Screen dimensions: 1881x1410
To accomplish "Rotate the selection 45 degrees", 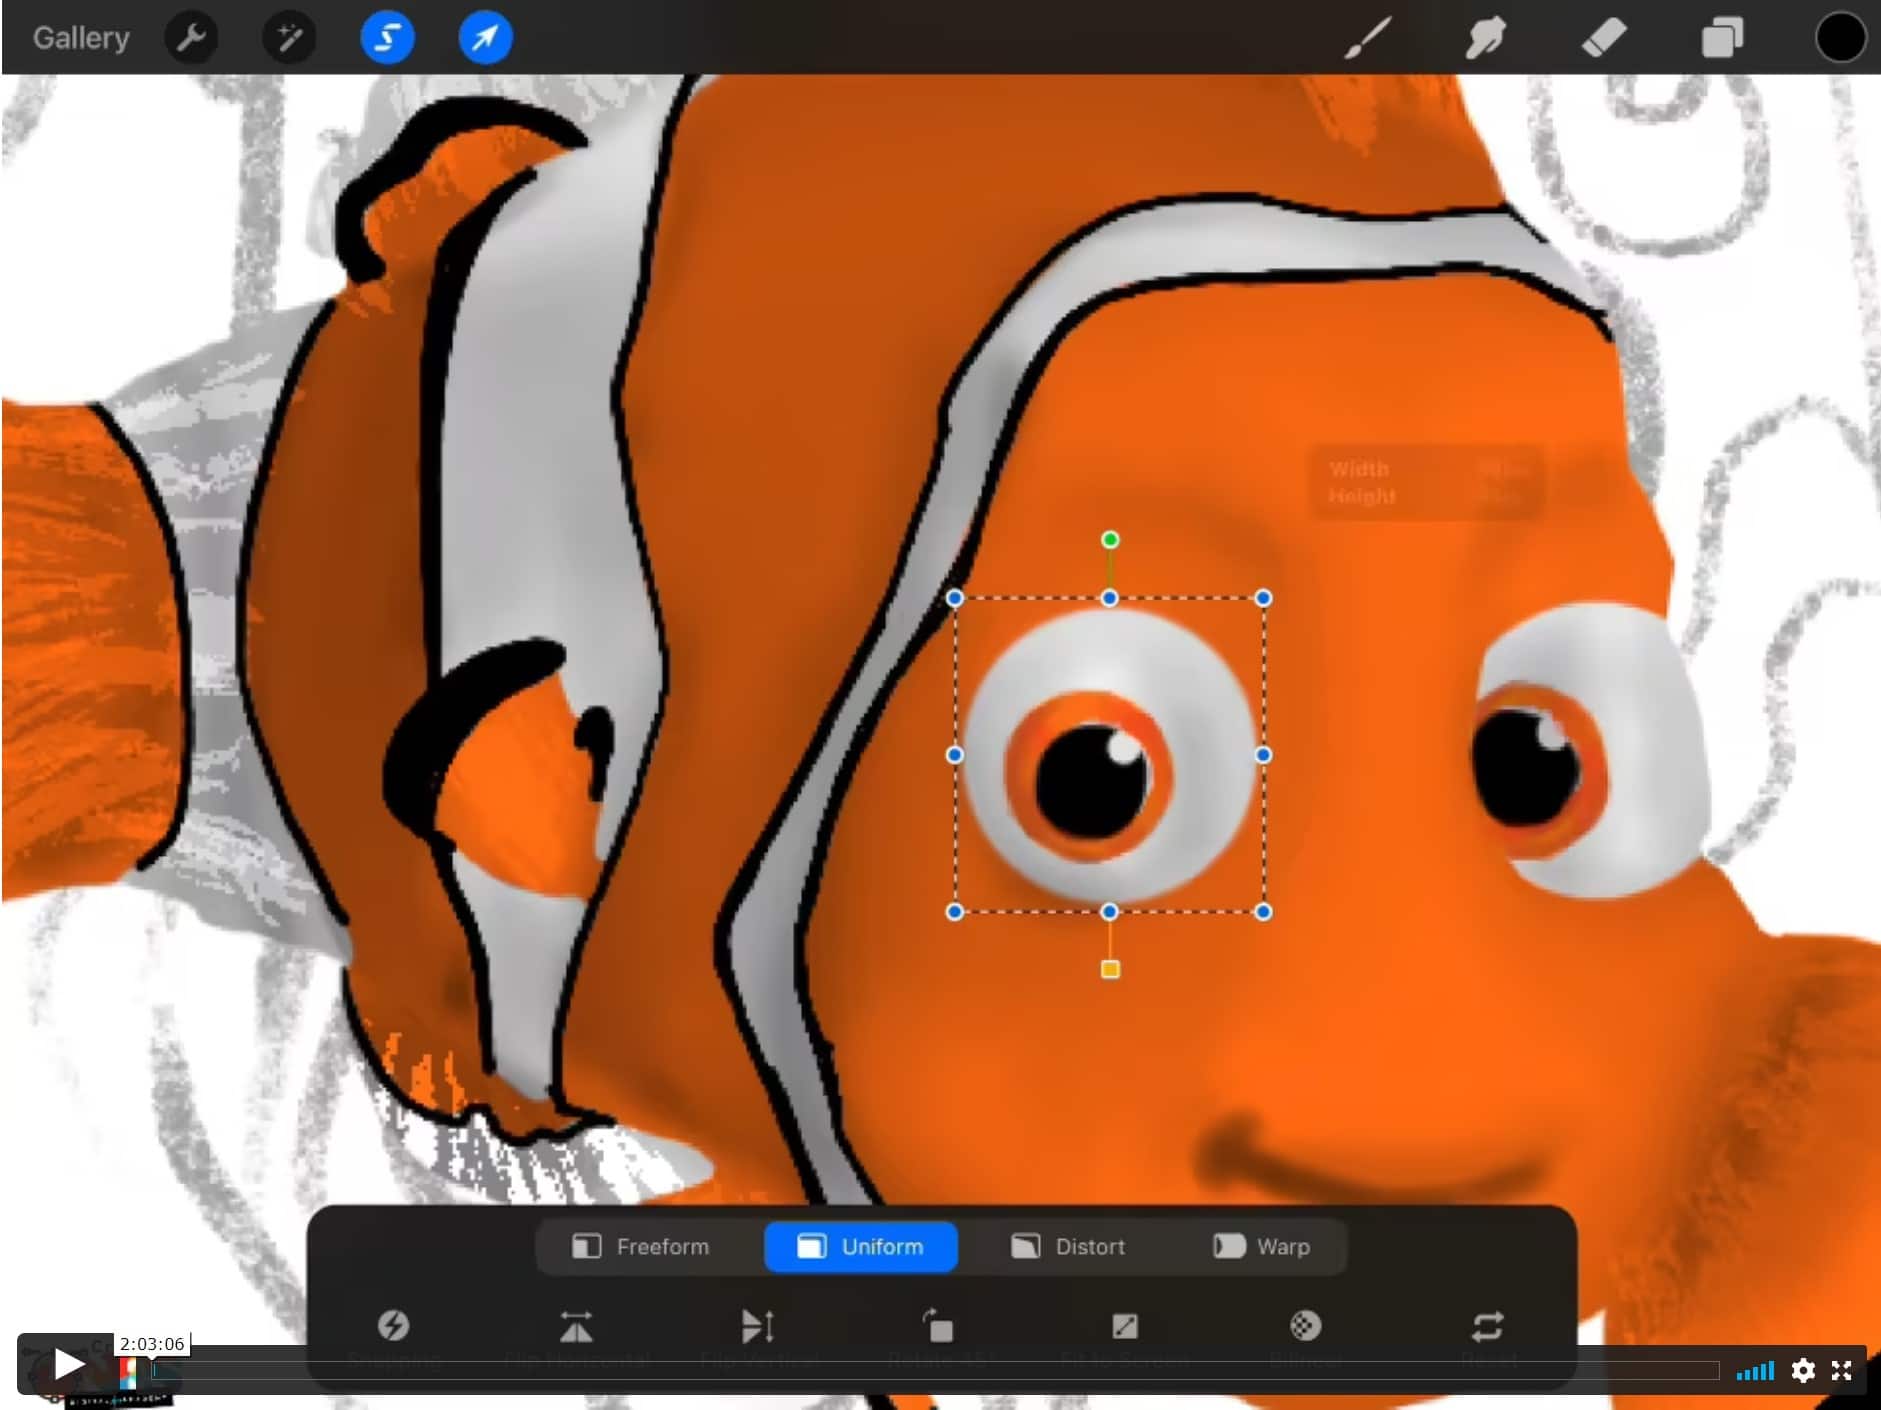I will click(938, 1326).
